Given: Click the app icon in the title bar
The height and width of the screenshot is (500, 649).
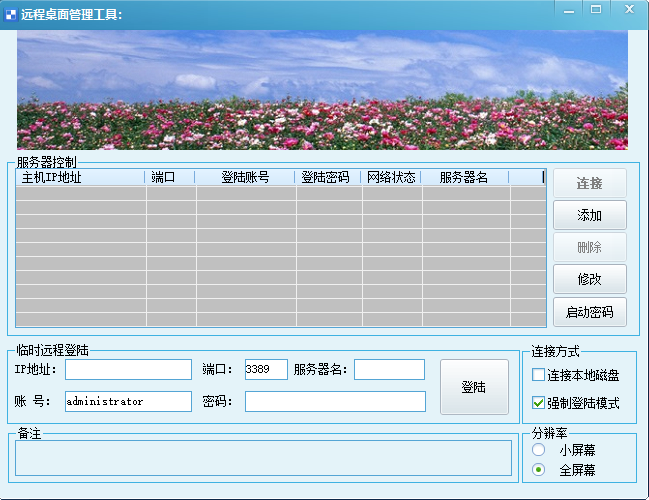Looking at the screenshot, I should (10, 15).
